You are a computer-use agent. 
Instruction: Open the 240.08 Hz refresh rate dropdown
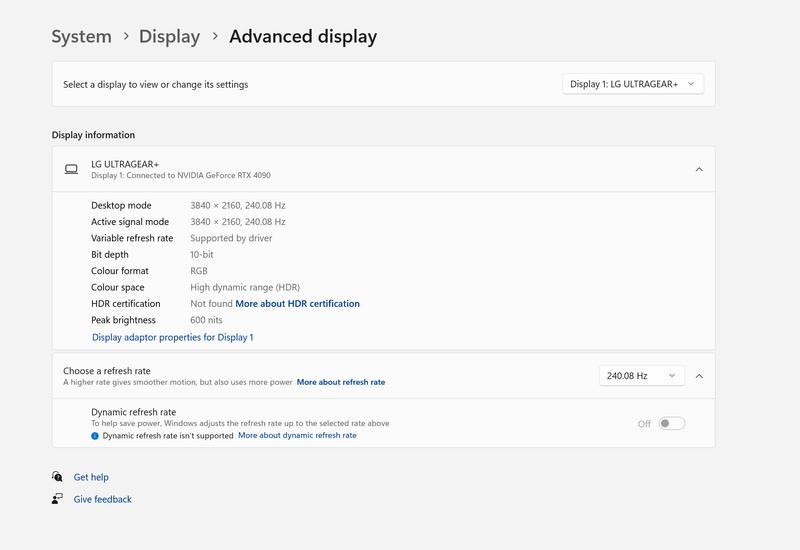point(641,376)
